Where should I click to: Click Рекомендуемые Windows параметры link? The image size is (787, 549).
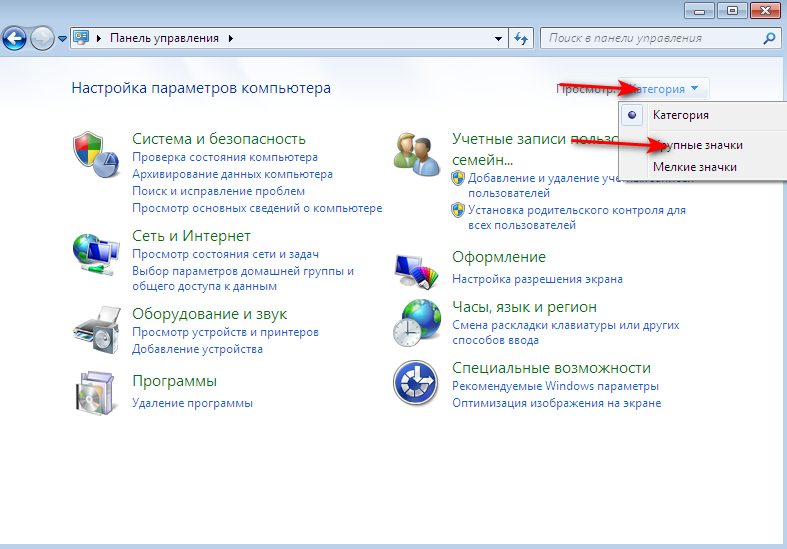pyautogui.click(x=555, y=386)
